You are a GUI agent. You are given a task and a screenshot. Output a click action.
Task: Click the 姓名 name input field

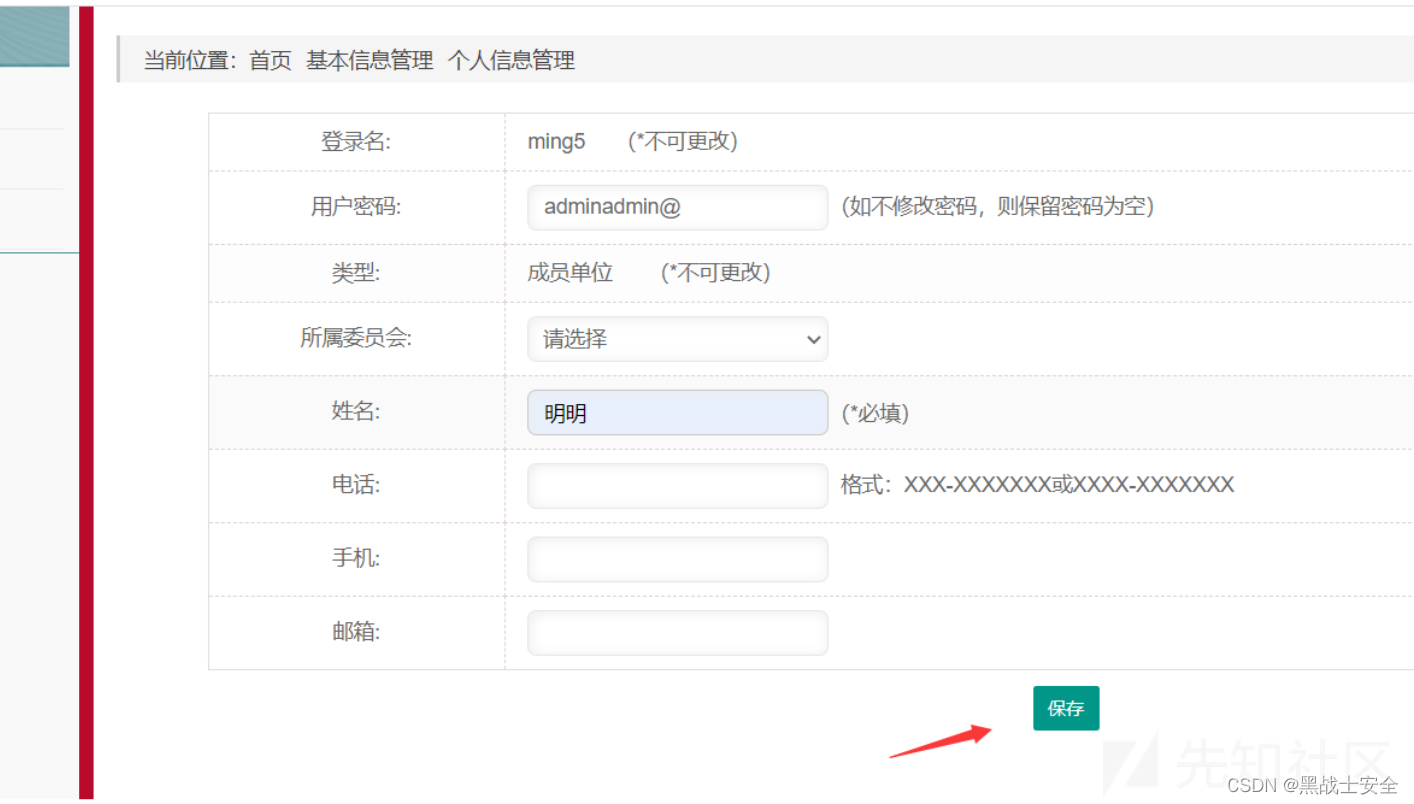pyautogui.click(x=678, y=413)
